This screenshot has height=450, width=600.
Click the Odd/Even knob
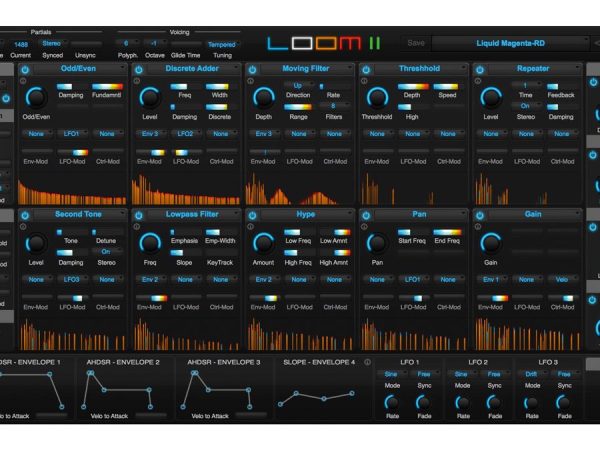click(x=36, y=98)
